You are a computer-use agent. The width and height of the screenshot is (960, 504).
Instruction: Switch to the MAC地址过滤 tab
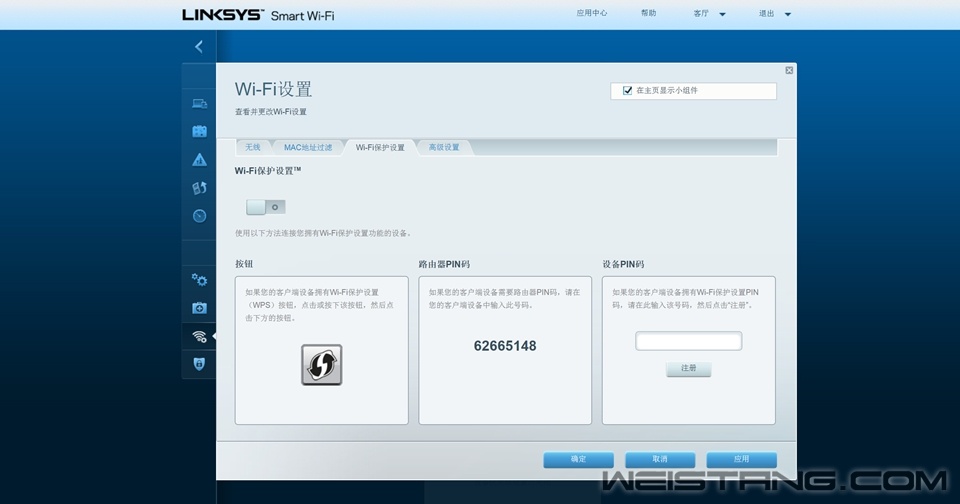tap(307, 147)
